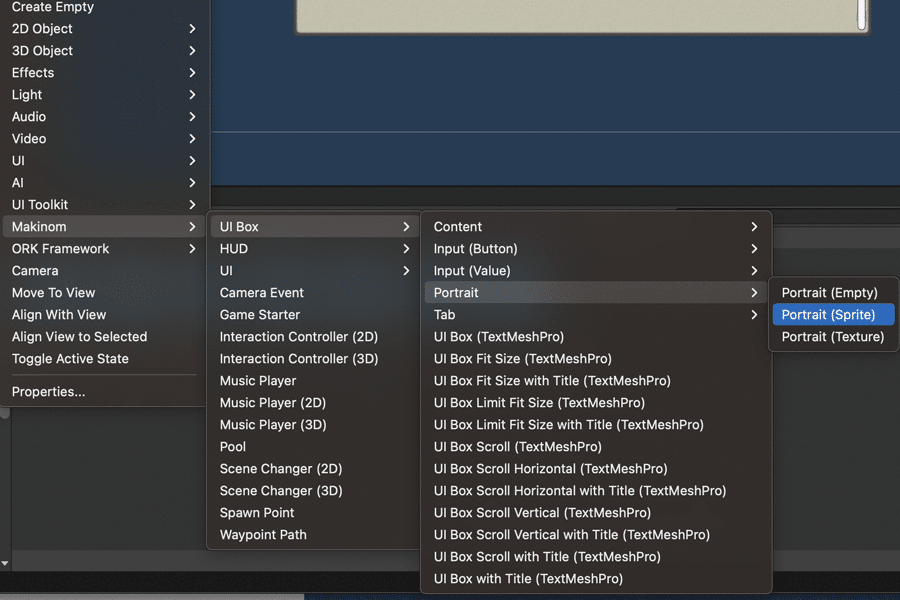
Task: Add an Interaction Controller (3D)
Action: coord(314,359)
